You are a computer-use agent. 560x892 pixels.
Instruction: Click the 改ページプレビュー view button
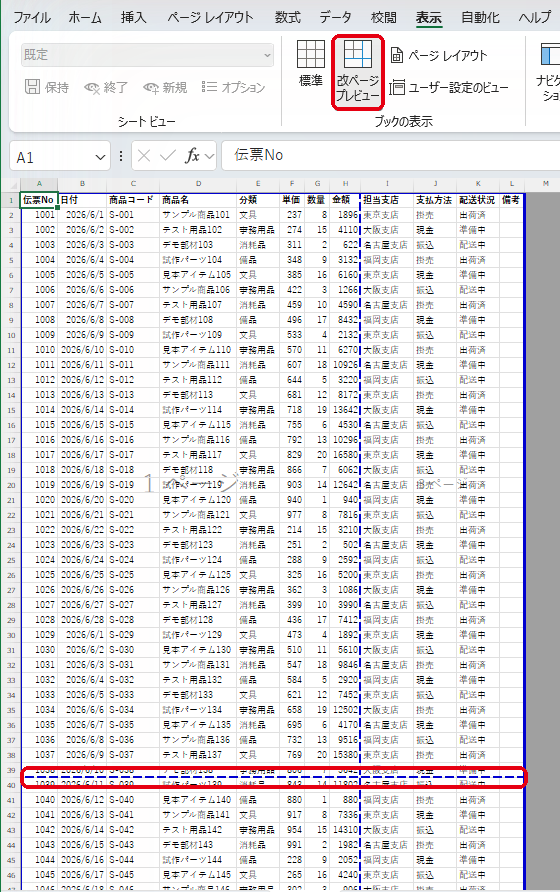[x=357, y=72]
